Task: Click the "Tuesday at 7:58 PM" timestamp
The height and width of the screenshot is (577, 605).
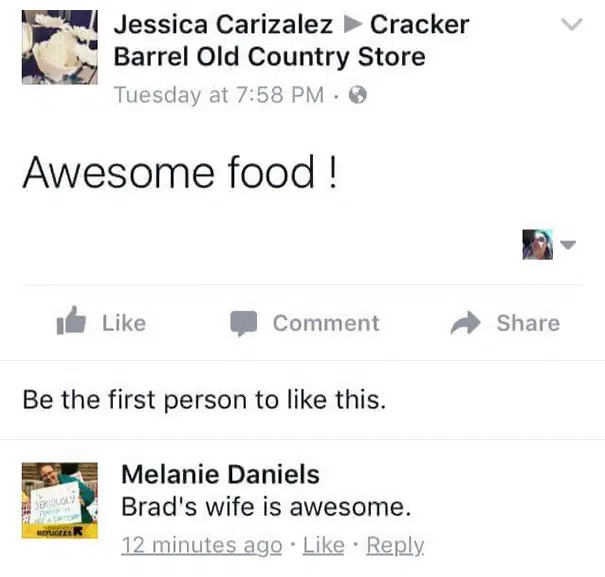Action: point(219,96)
